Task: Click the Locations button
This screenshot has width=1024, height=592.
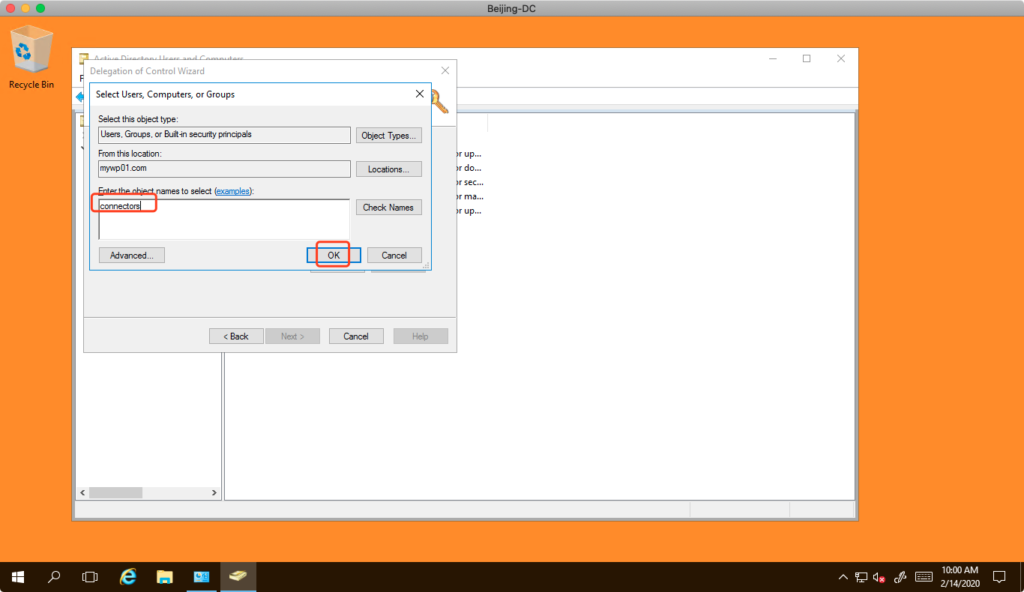Action: [388, 169]
